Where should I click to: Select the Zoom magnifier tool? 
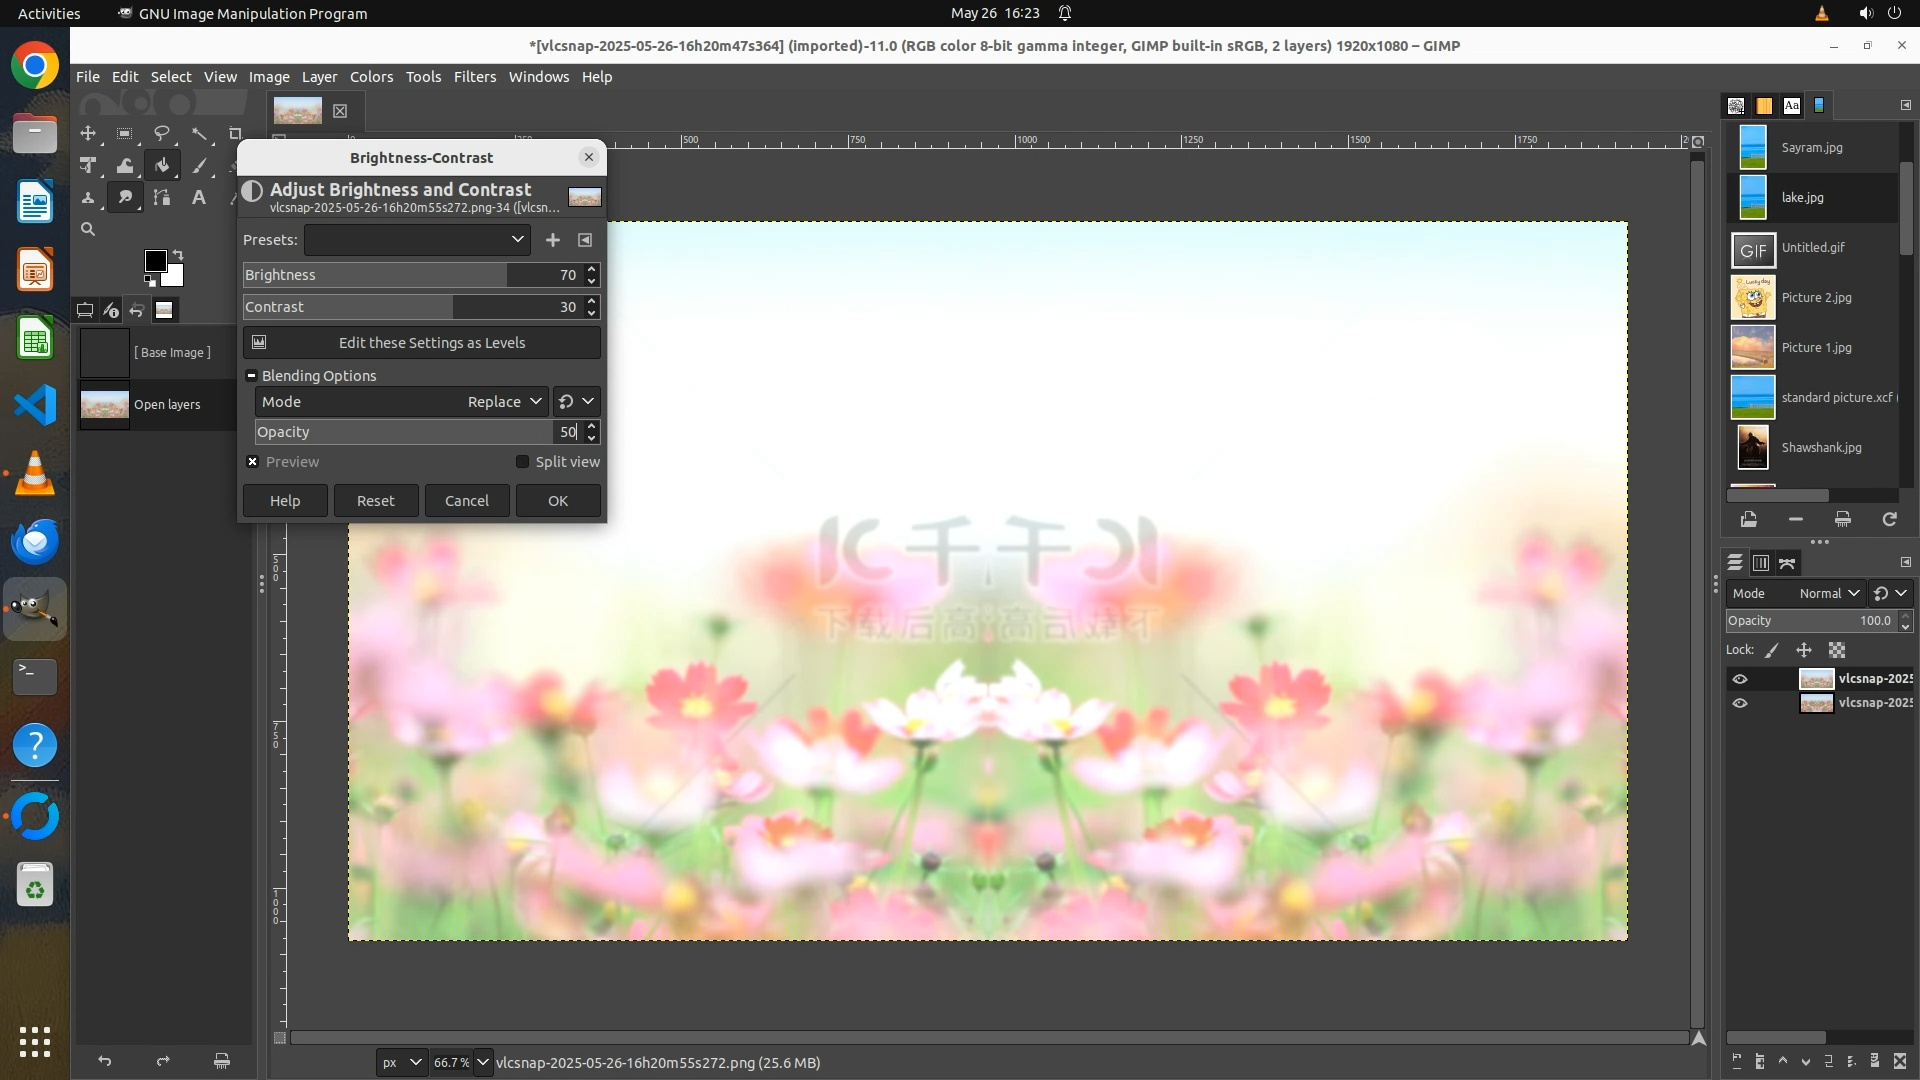[x=88, y=230]
